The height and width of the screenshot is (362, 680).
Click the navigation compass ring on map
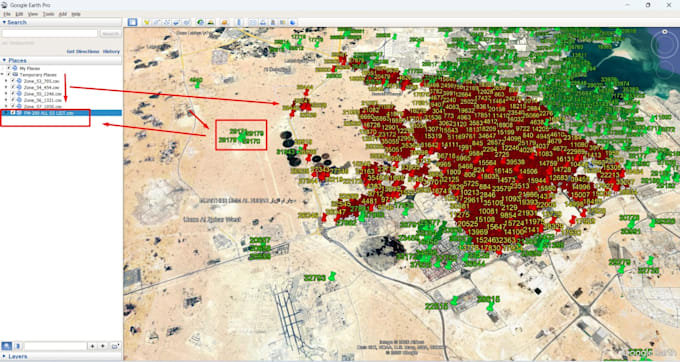664,44
